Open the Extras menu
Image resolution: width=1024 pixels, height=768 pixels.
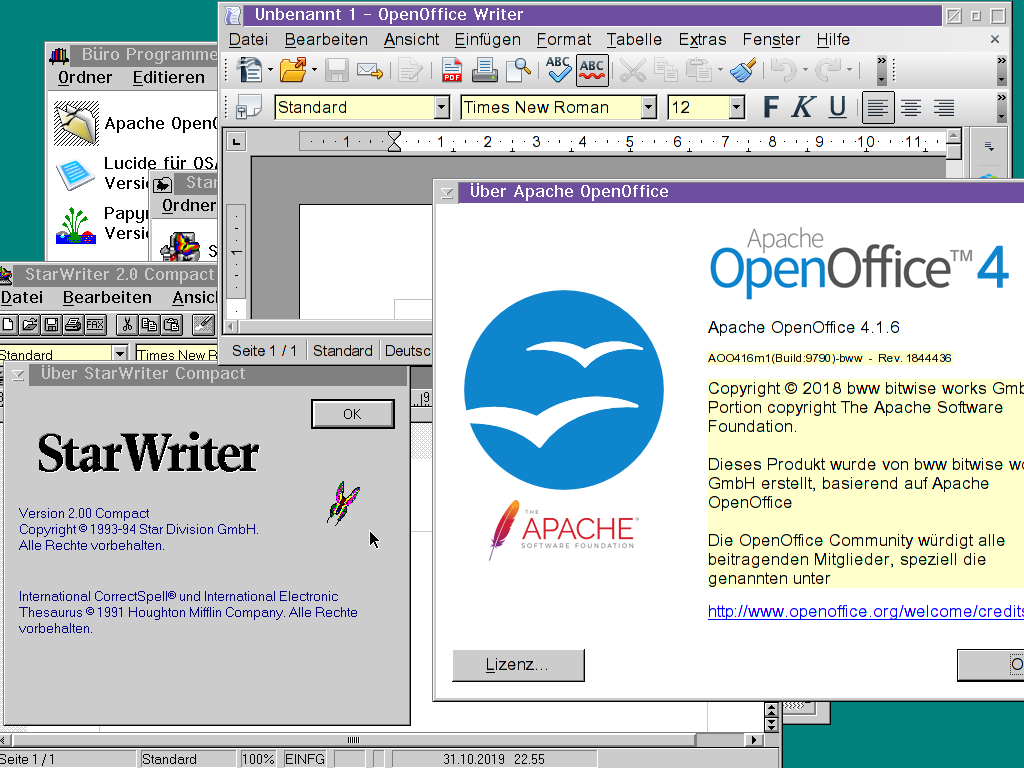(x=702, y=40)
